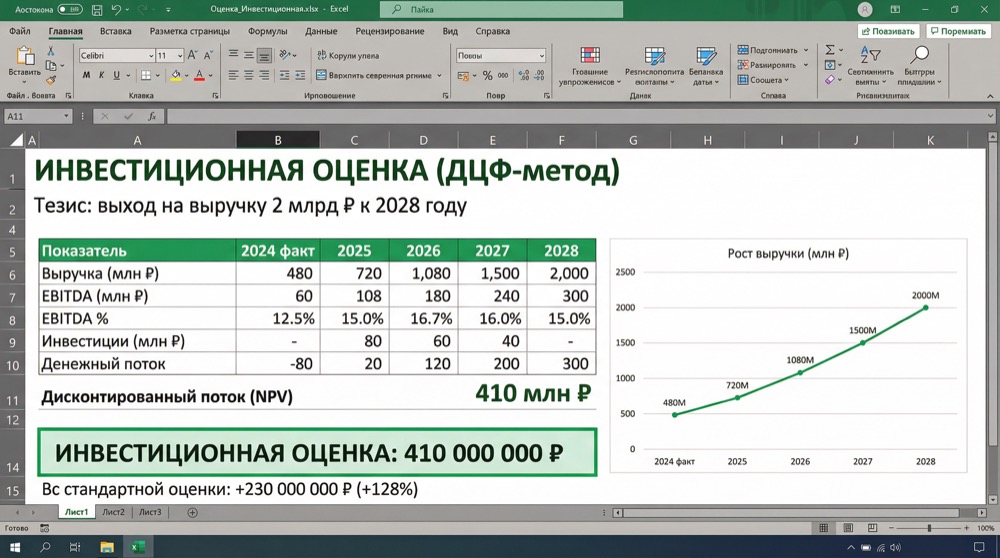Switch to sheet tab Лист3
1000x558 pixels.
click(x=151, y=512)
